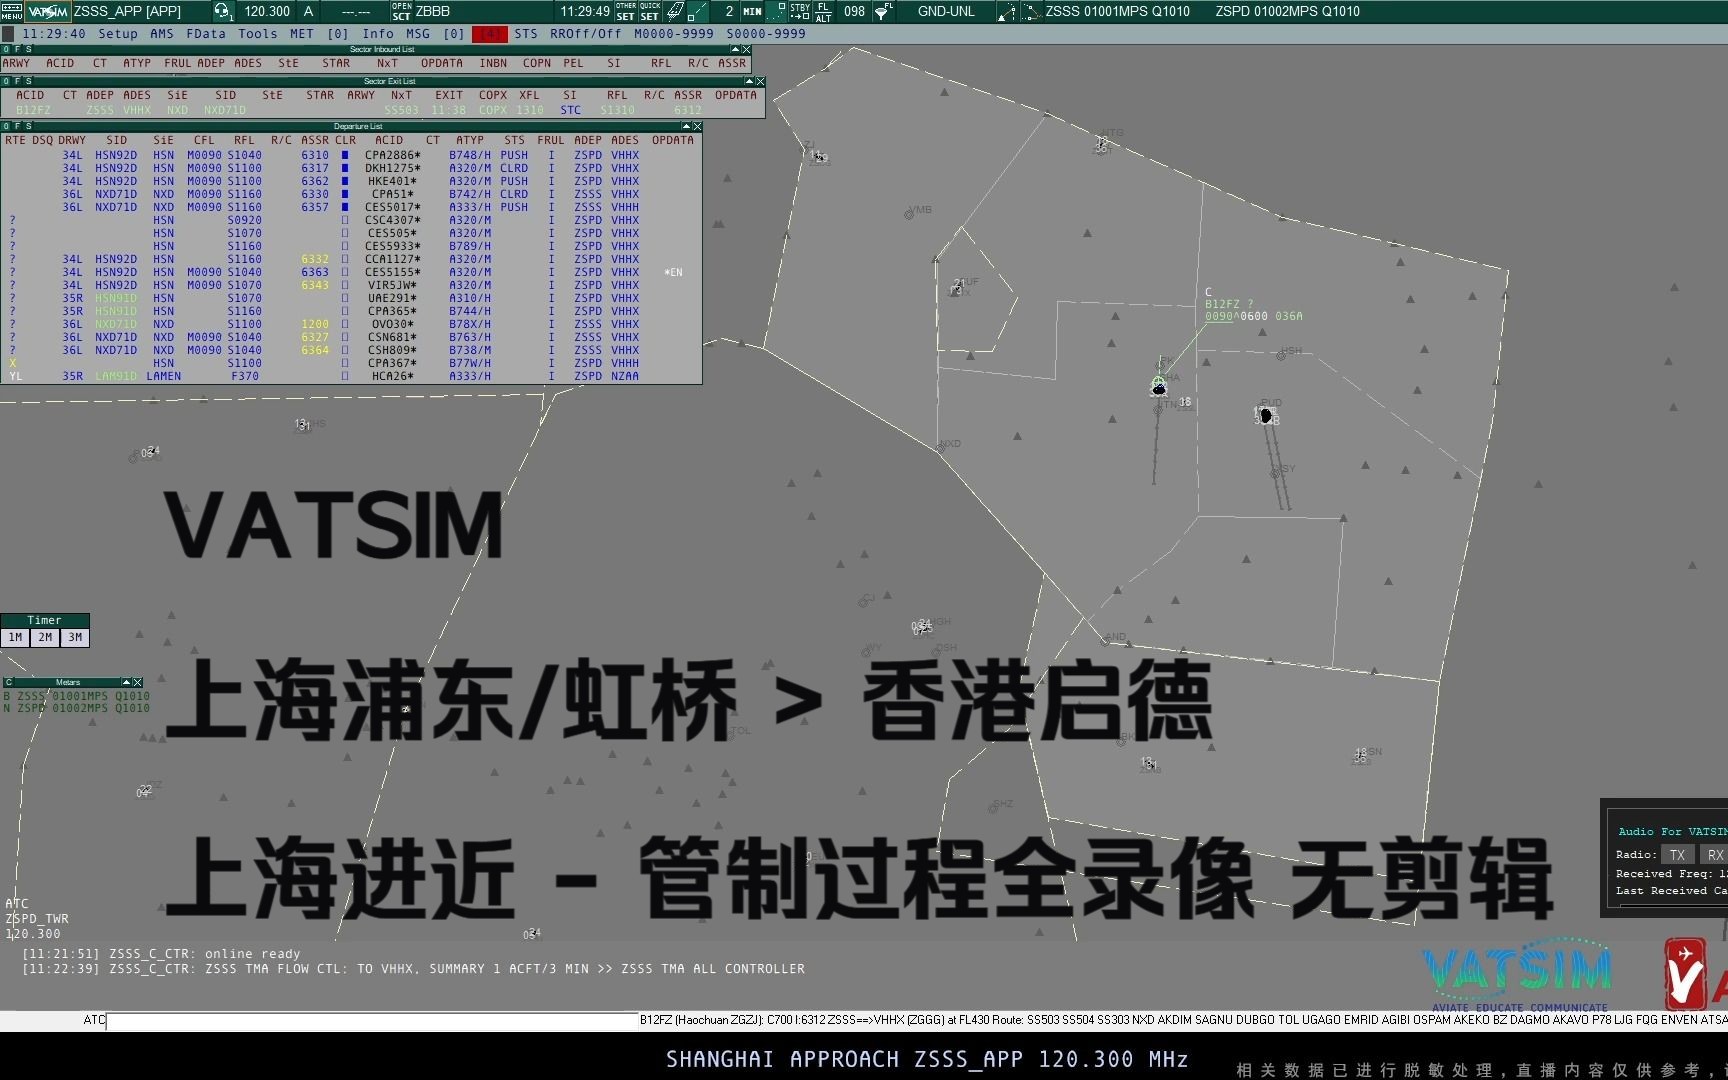Click the 120.300 primary frequency field

point(267,12)
